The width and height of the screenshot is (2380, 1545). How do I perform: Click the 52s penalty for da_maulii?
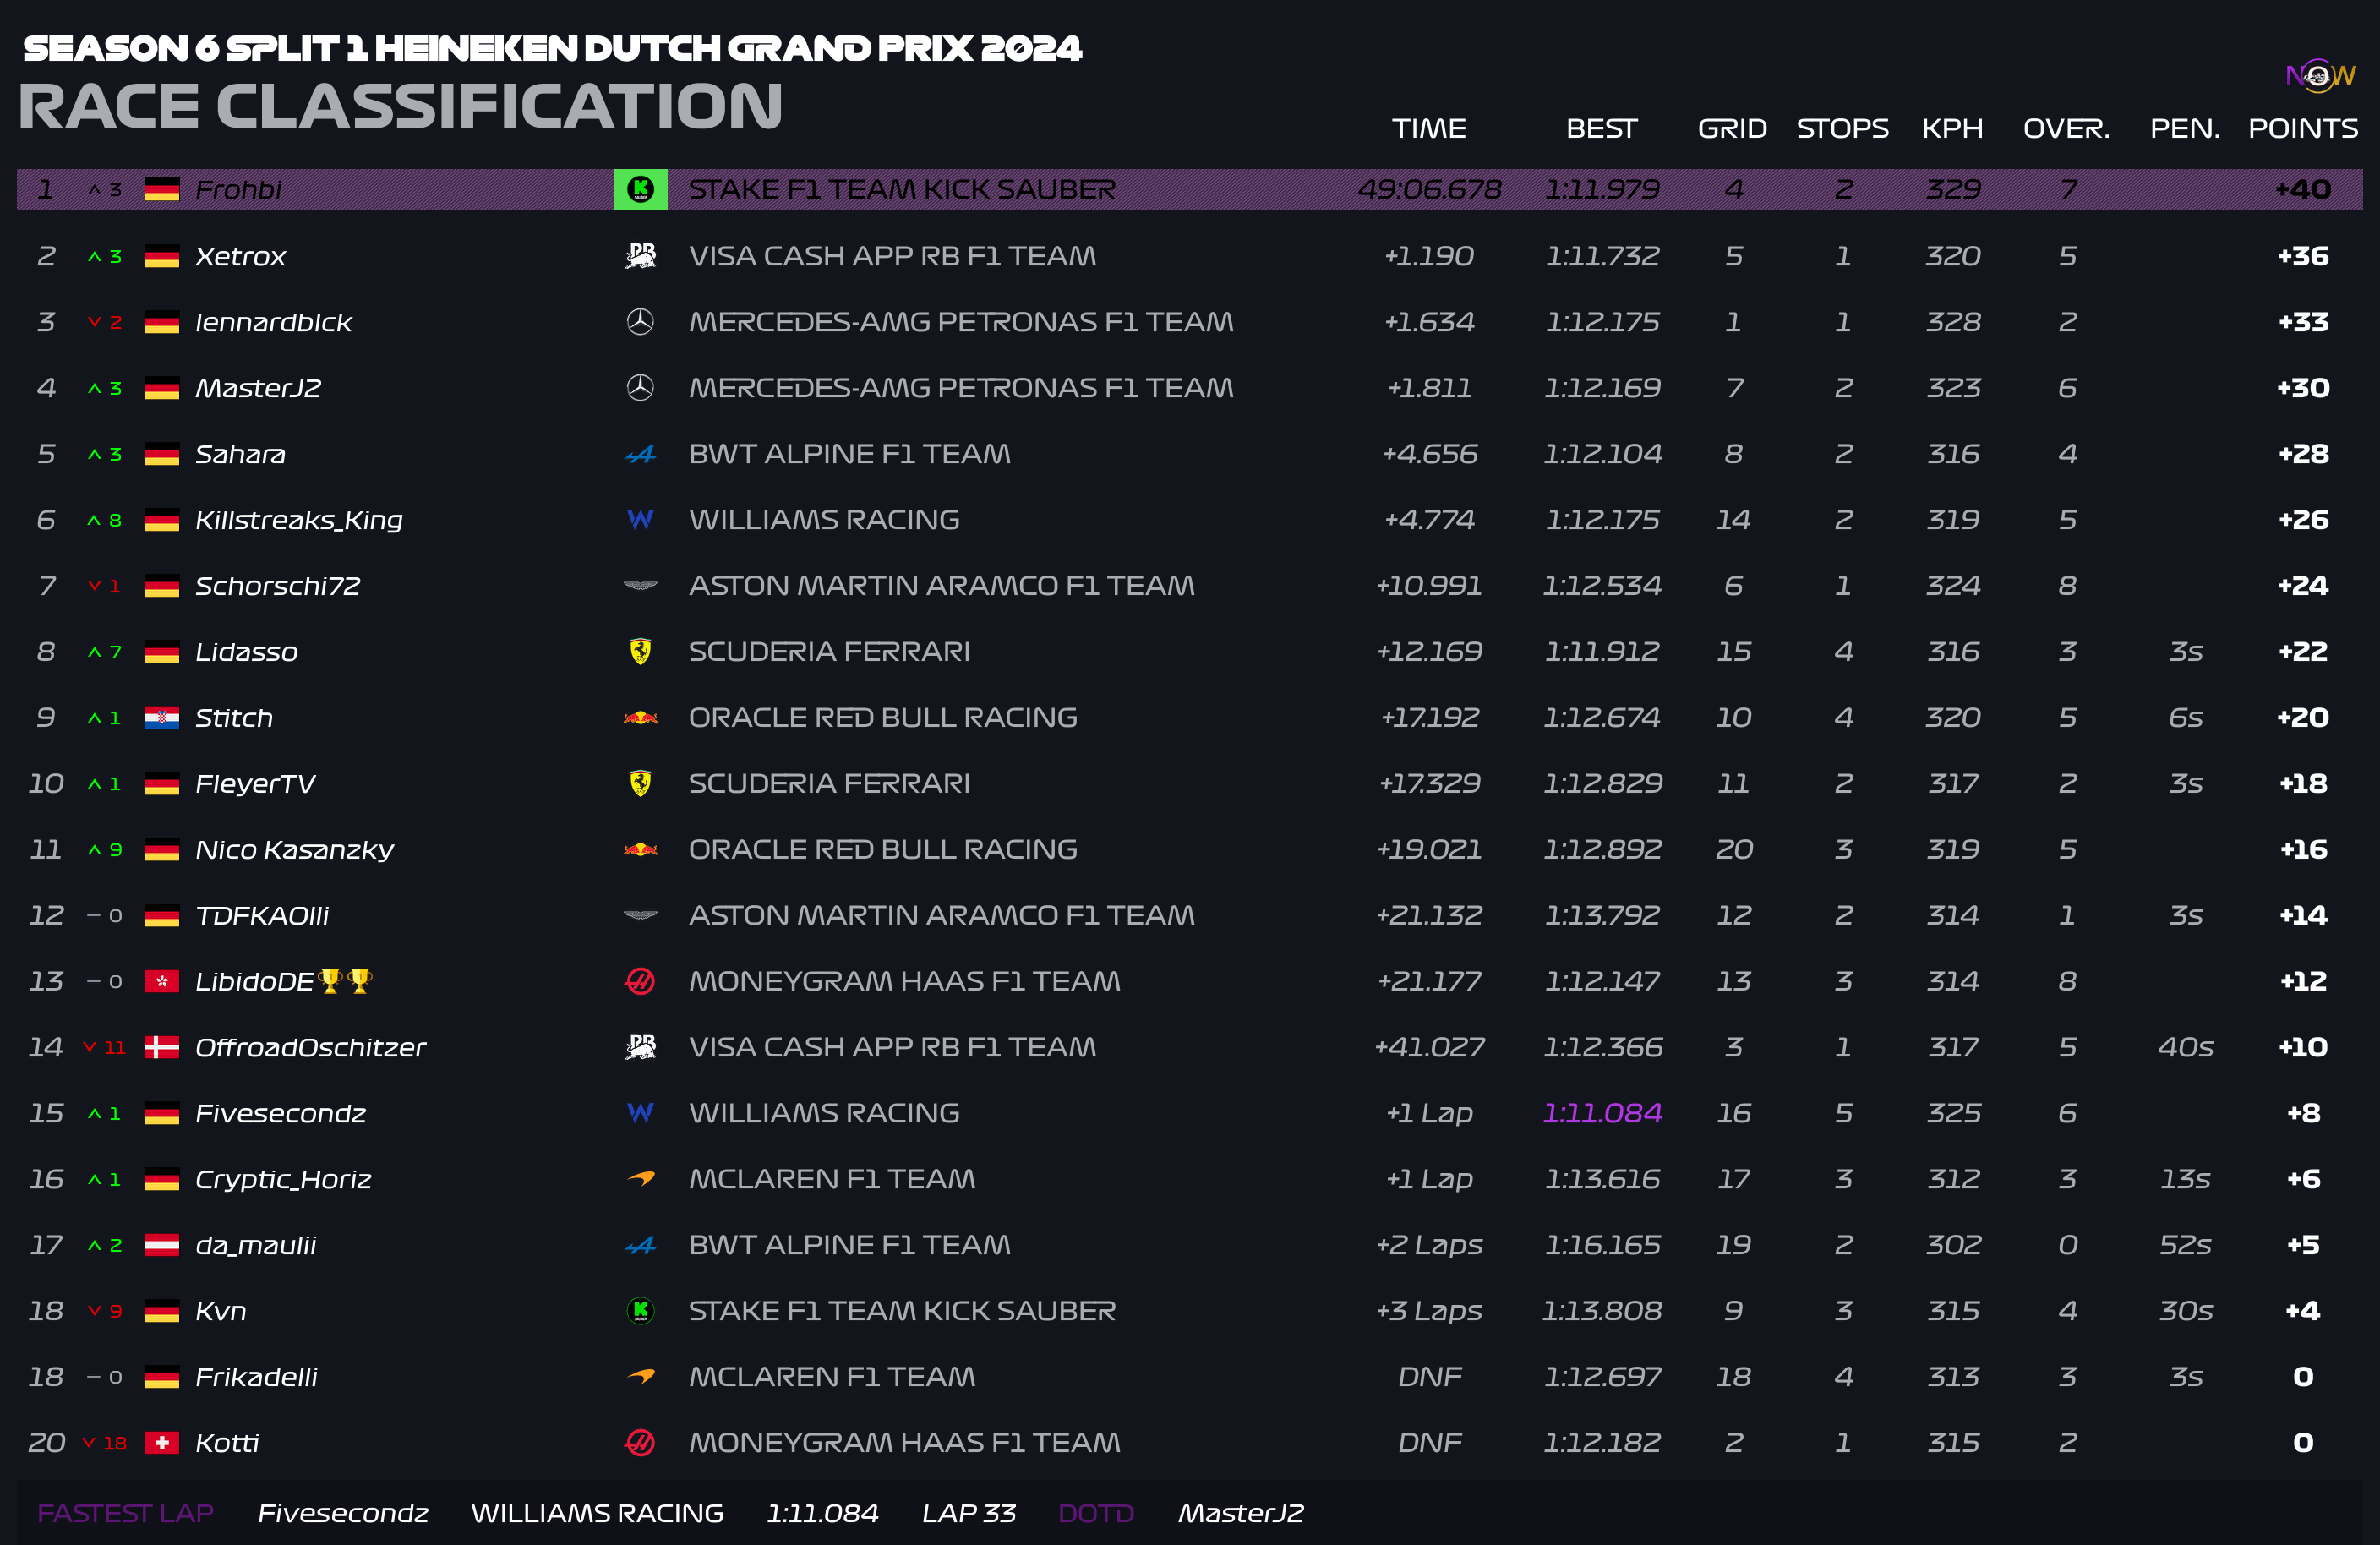2185,1245
